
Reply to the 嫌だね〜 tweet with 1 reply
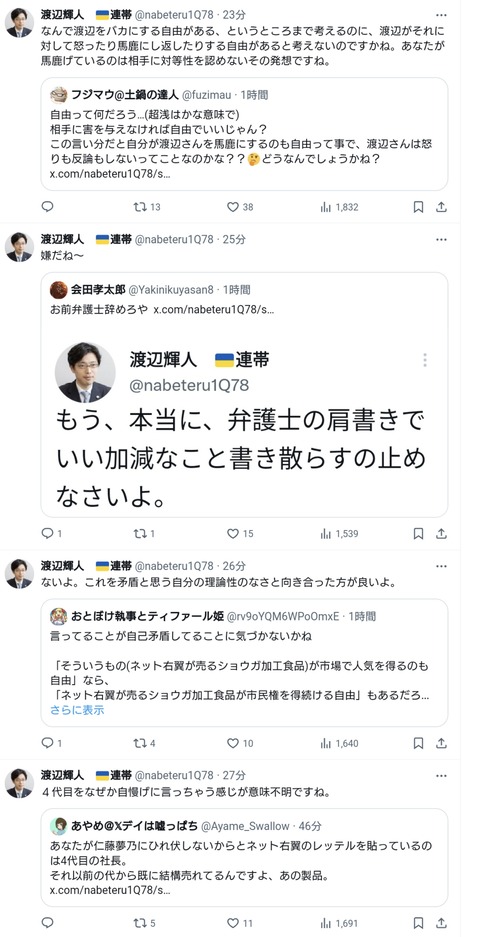pyautogui.click(x=51, y=534)
